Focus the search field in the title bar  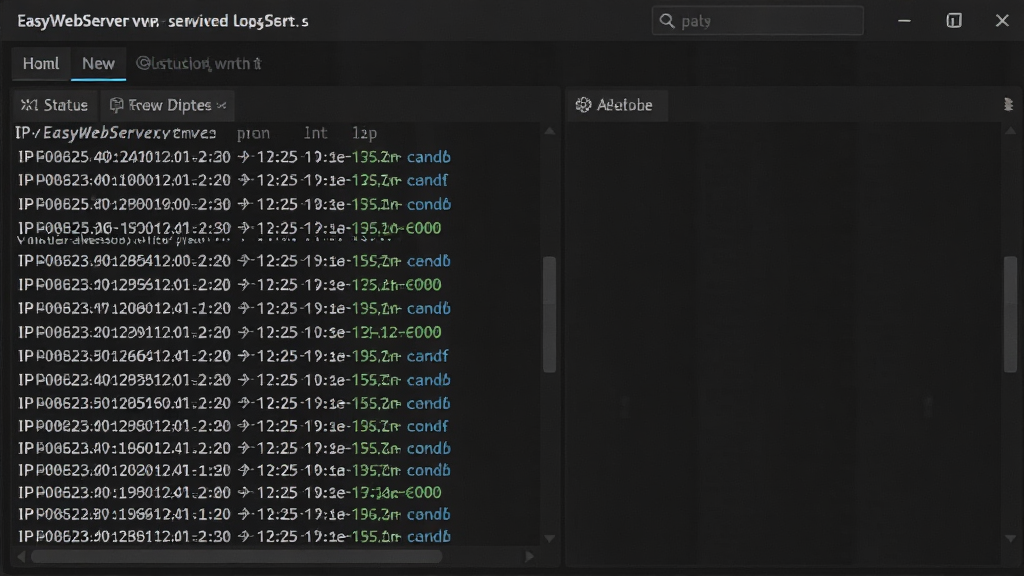tap(758, 21)
